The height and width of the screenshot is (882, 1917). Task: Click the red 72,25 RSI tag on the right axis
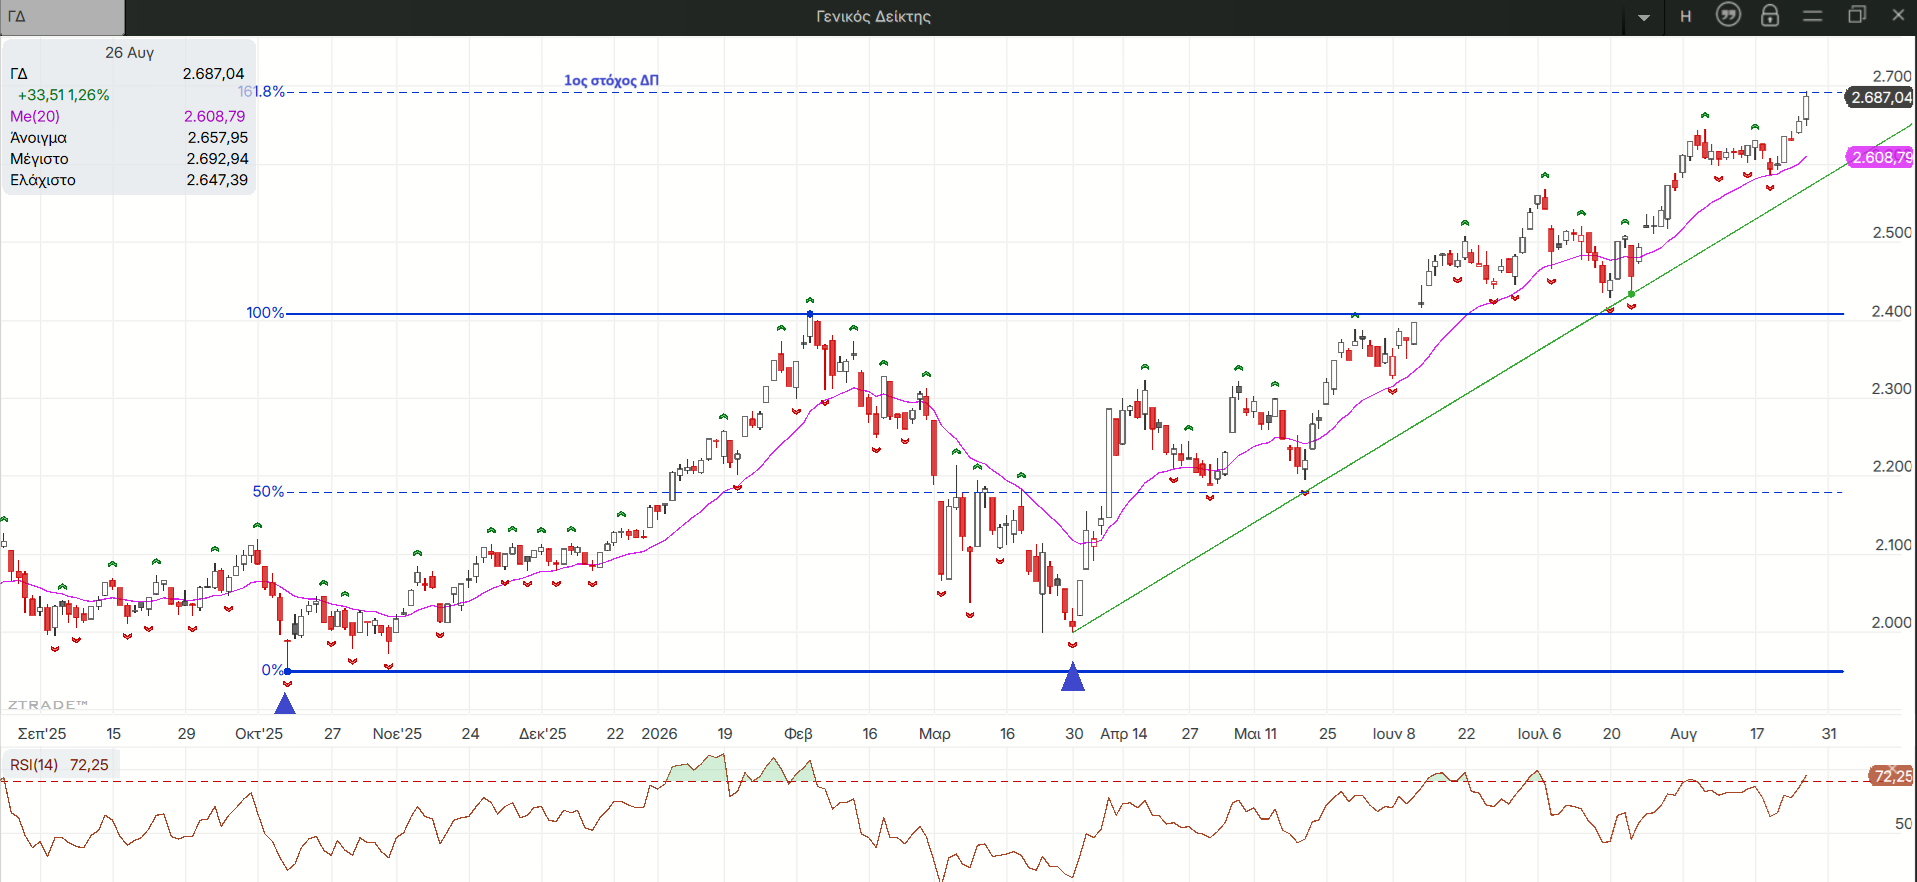pos(1891,776)
